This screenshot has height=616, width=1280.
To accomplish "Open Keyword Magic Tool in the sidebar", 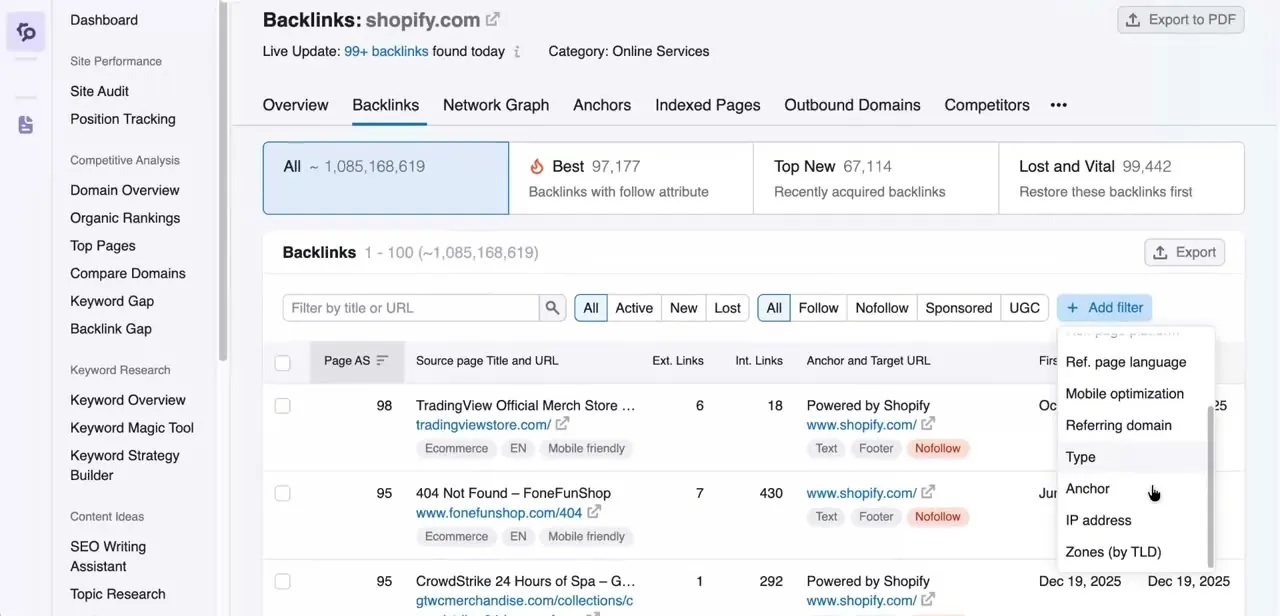I will [132, 428].
